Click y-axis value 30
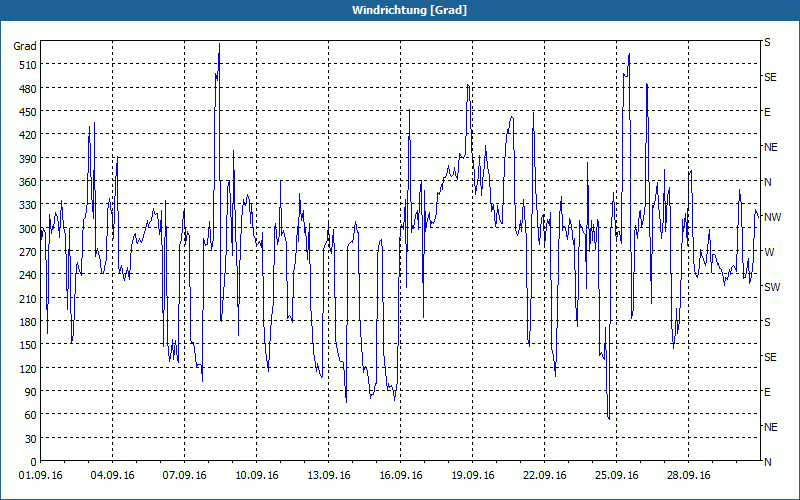The width and height of the screenshot is (800, 500). (x=31, y=439)
